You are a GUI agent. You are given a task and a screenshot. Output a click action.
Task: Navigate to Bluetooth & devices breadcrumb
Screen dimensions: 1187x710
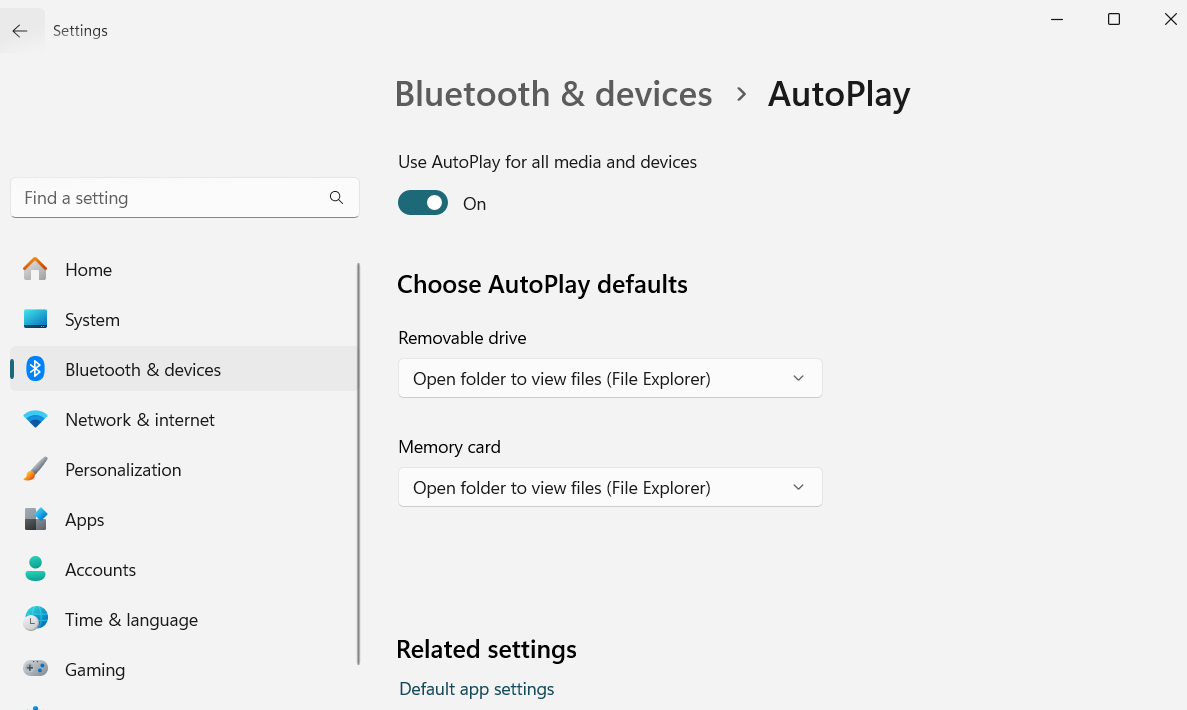[553, 94]
